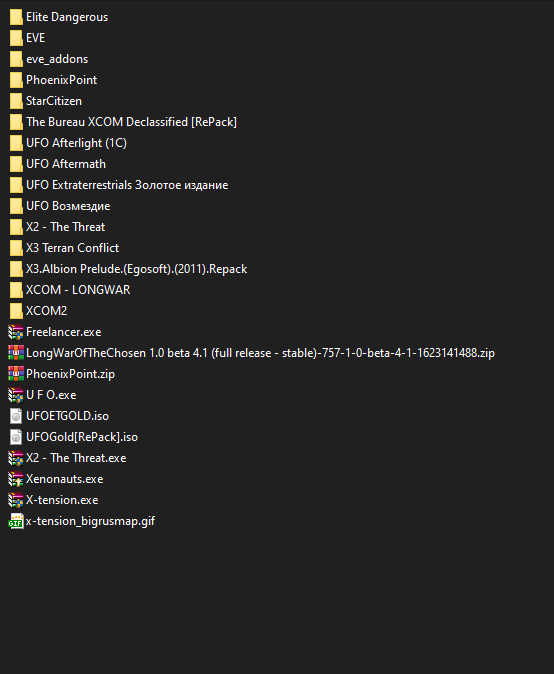
Task: Select the X-tension.exe archive icon
Action: (x=15, y=500)
